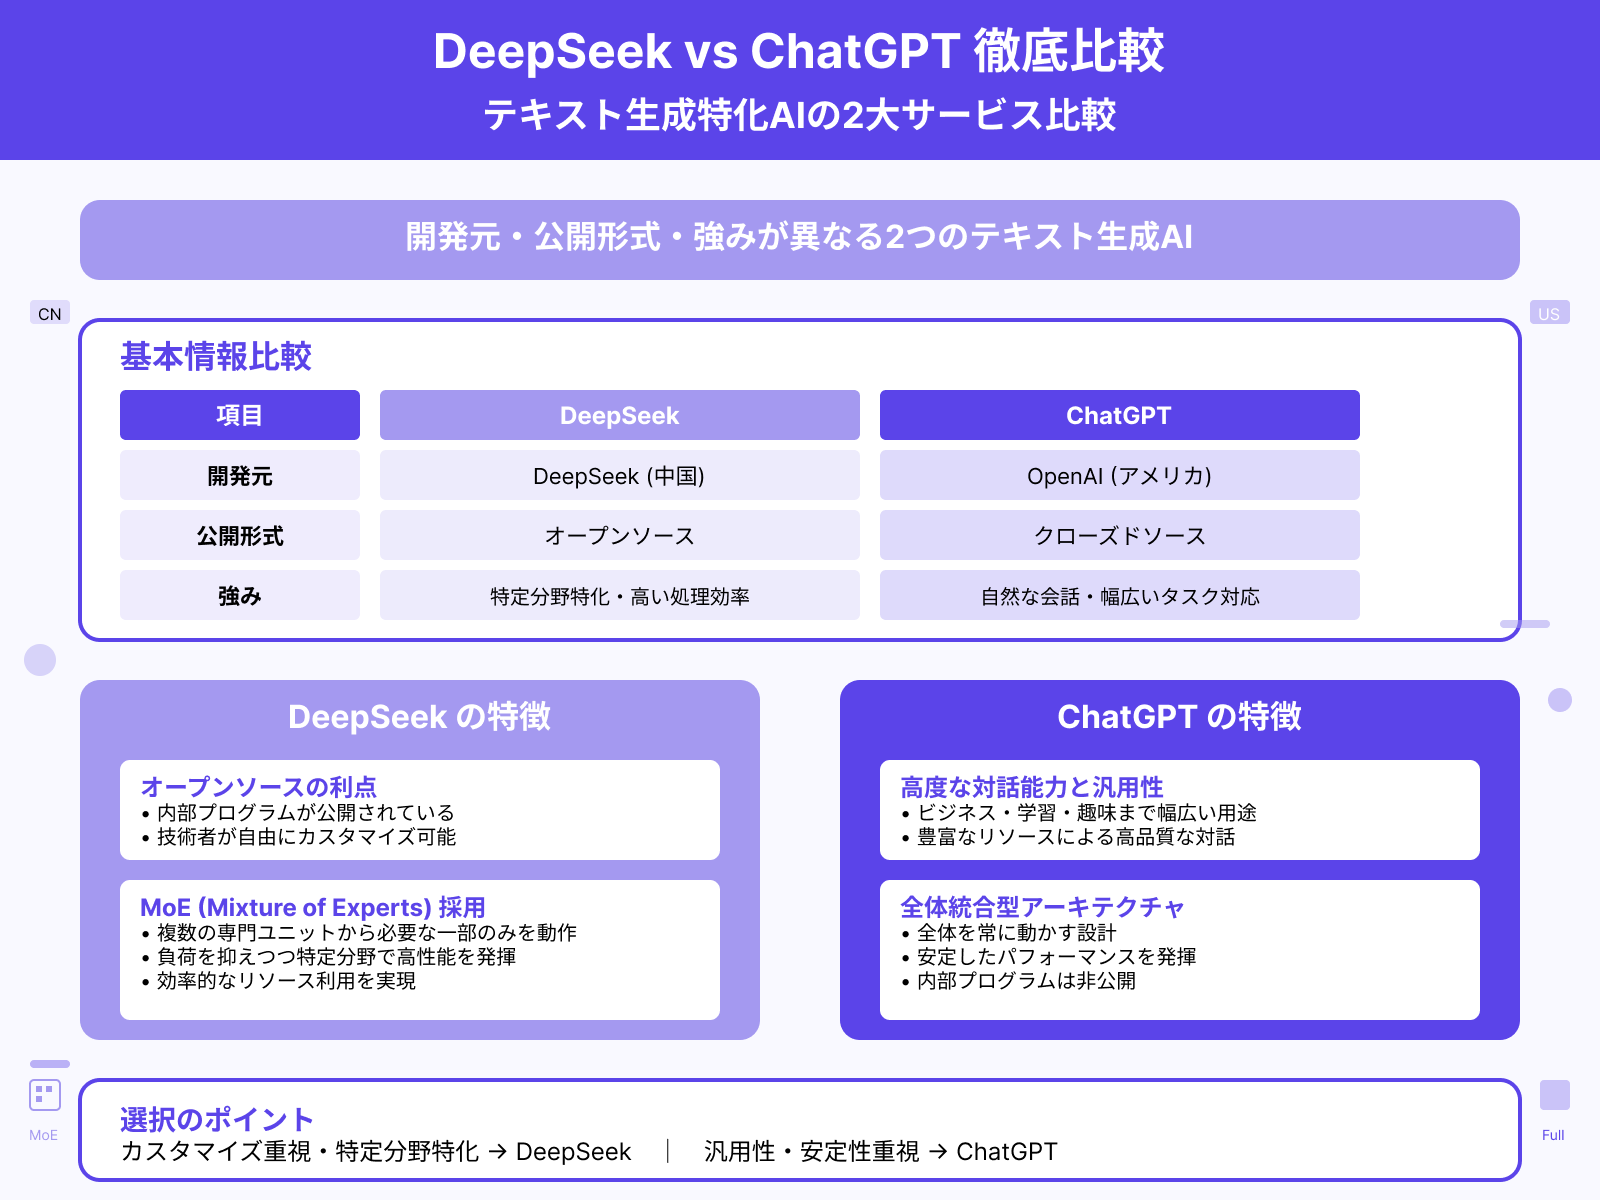
Task: Click the purple banner stating 開発元・公開形式・強みが異なる2つのテキスト生成AI
Action: click(x=800, y=239)
